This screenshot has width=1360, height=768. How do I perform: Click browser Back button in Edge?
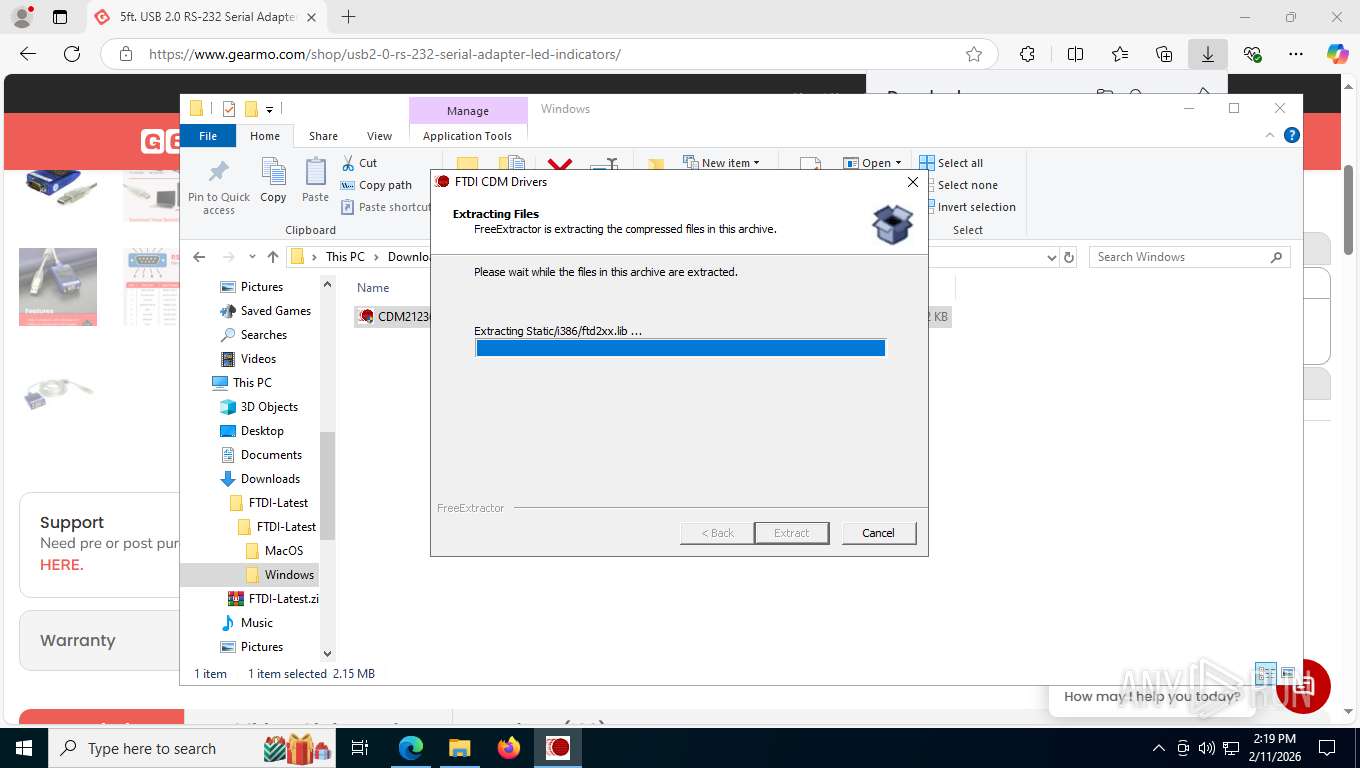tap(28, 54)
